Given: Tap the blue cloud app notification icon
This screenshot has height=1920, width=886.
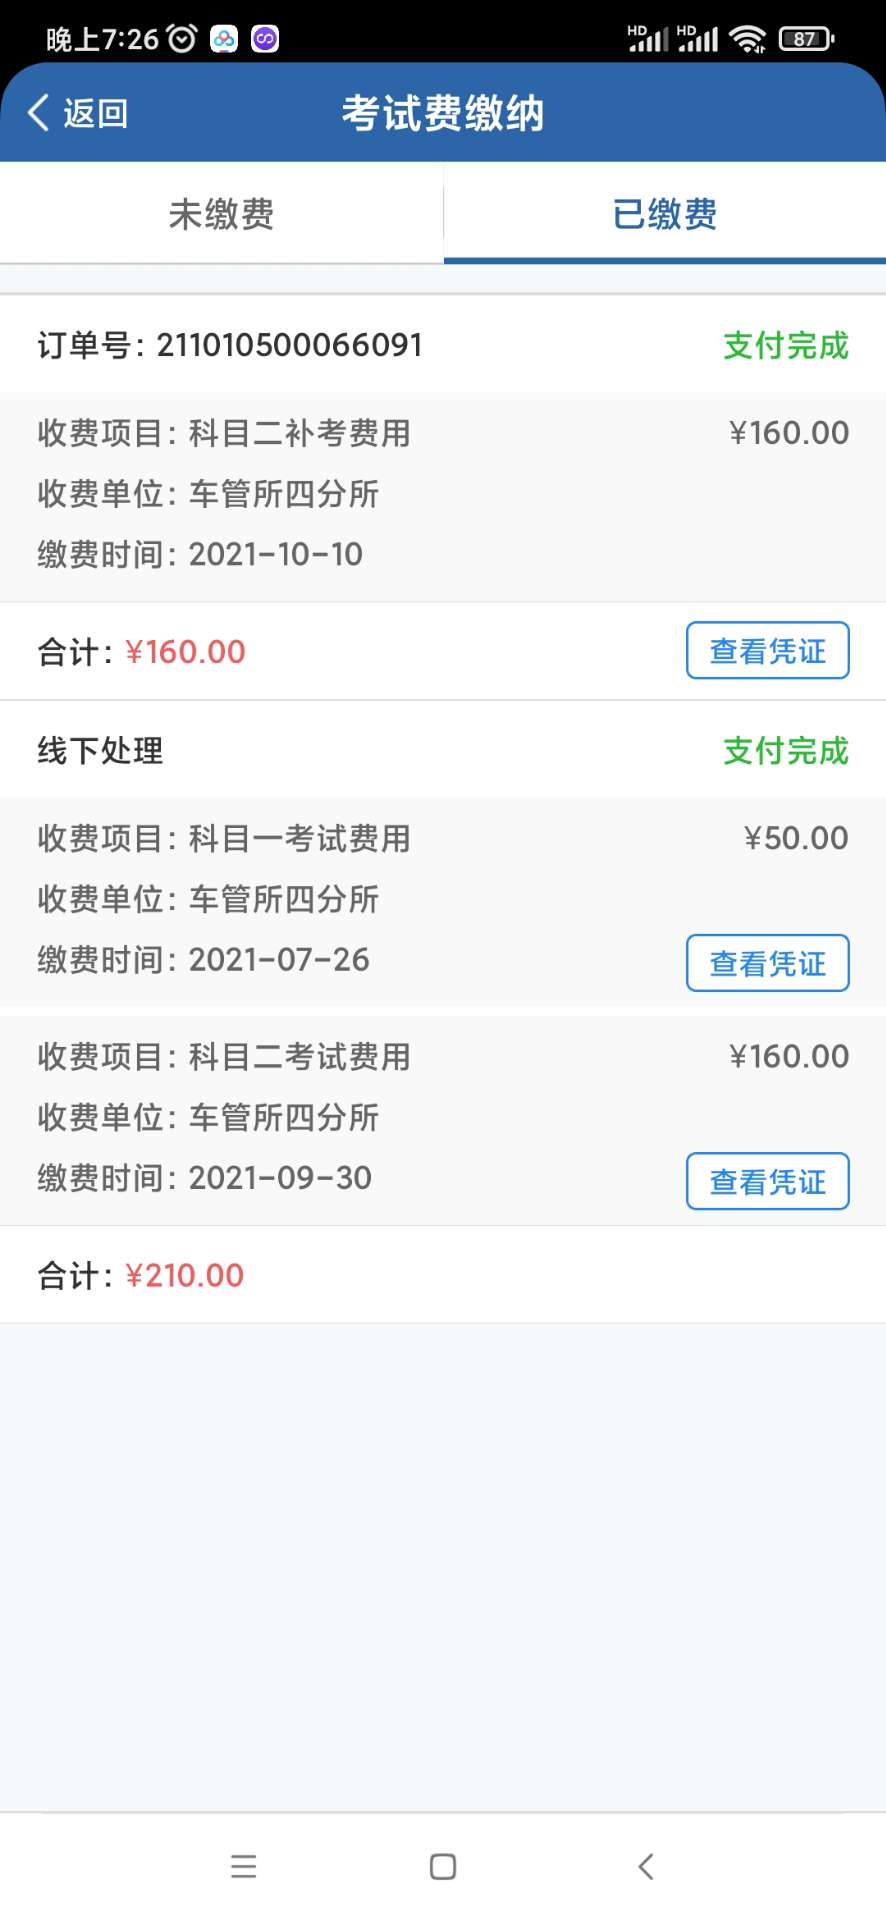Looking at the screenshot, I should coord(224,39).
